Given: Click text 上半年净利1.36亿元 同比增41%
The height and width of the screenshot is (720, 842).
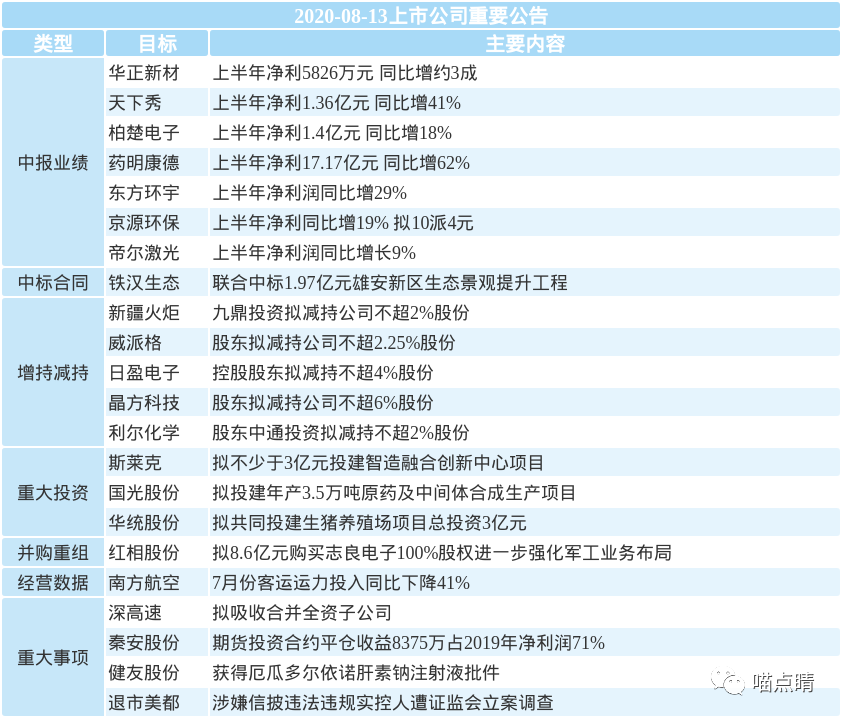Looking at the screenshot, I should coord(337,103).
